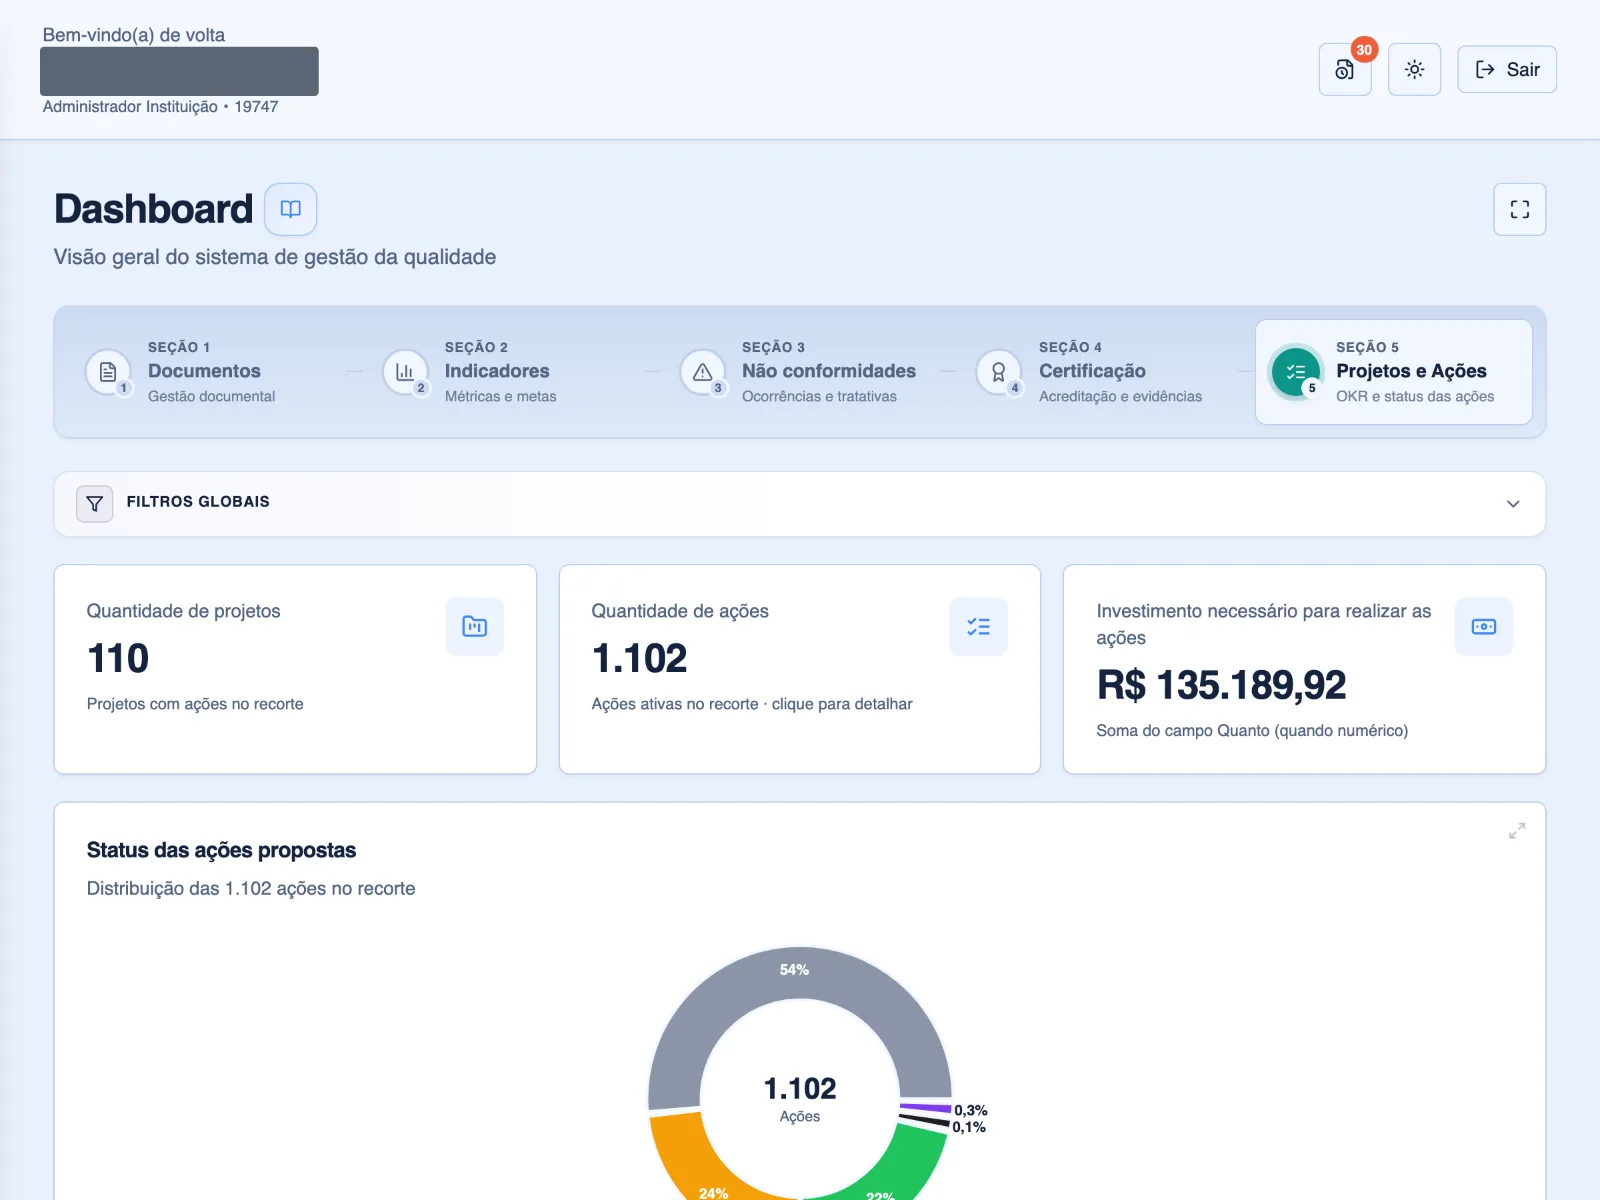Click the Não conformidades warning triangle icon
This screenshot has height=1200, width=1600.
702,372
